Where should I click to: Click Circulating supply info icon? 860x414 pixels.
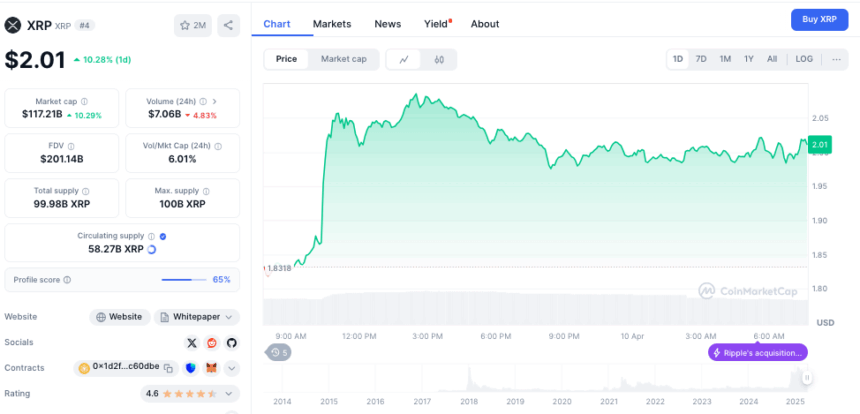coord(151,236)
